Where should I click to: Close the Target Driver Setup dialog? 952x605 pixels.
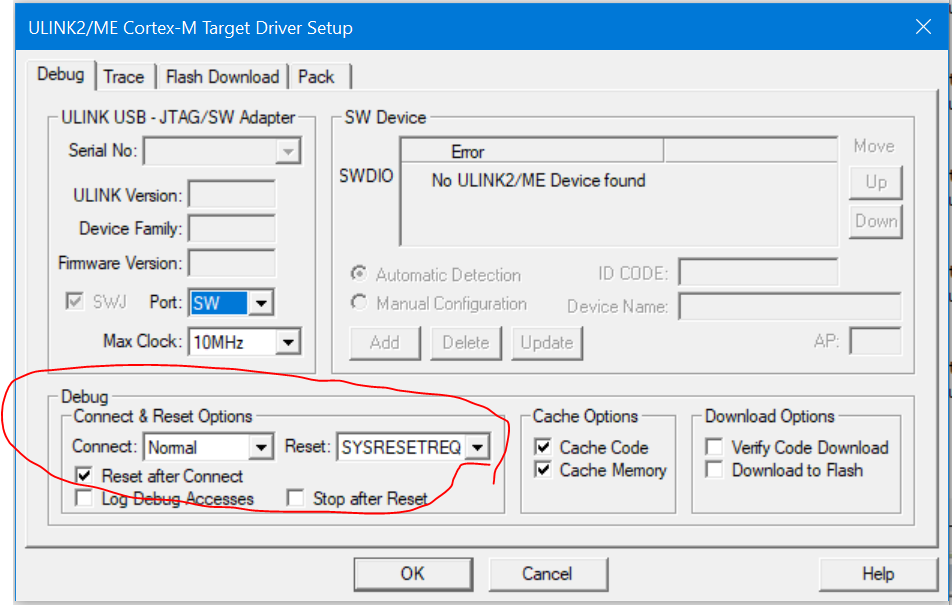923,27
